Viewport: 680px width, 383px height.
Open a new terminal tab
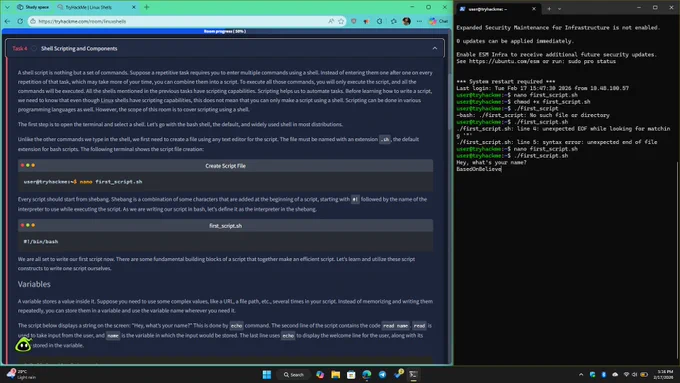click(x=549, y=9)
